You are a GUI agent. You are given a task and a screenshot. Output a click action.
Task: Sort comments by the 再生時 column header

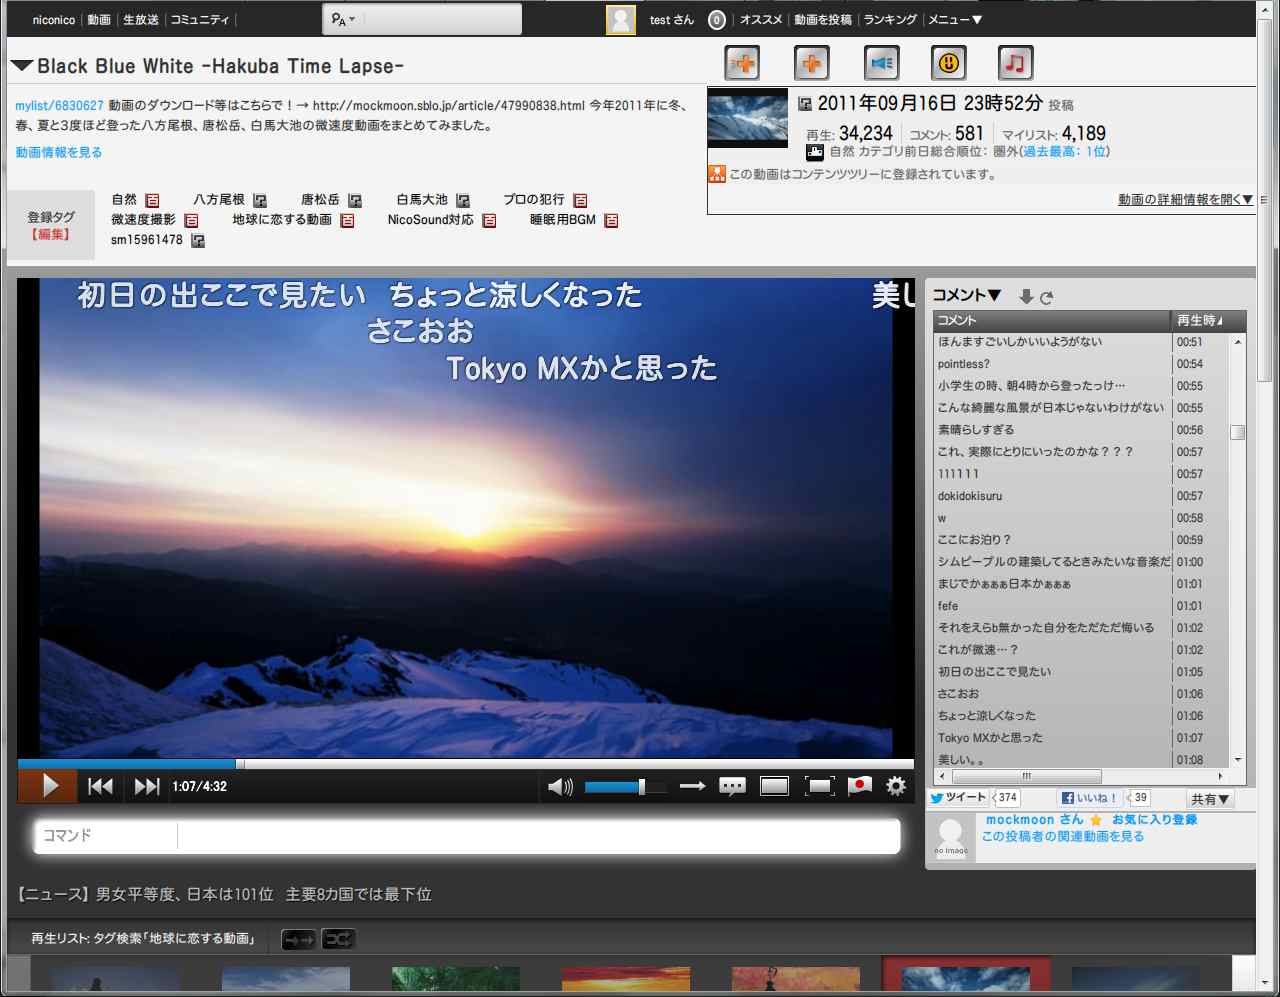[1208, 320]
